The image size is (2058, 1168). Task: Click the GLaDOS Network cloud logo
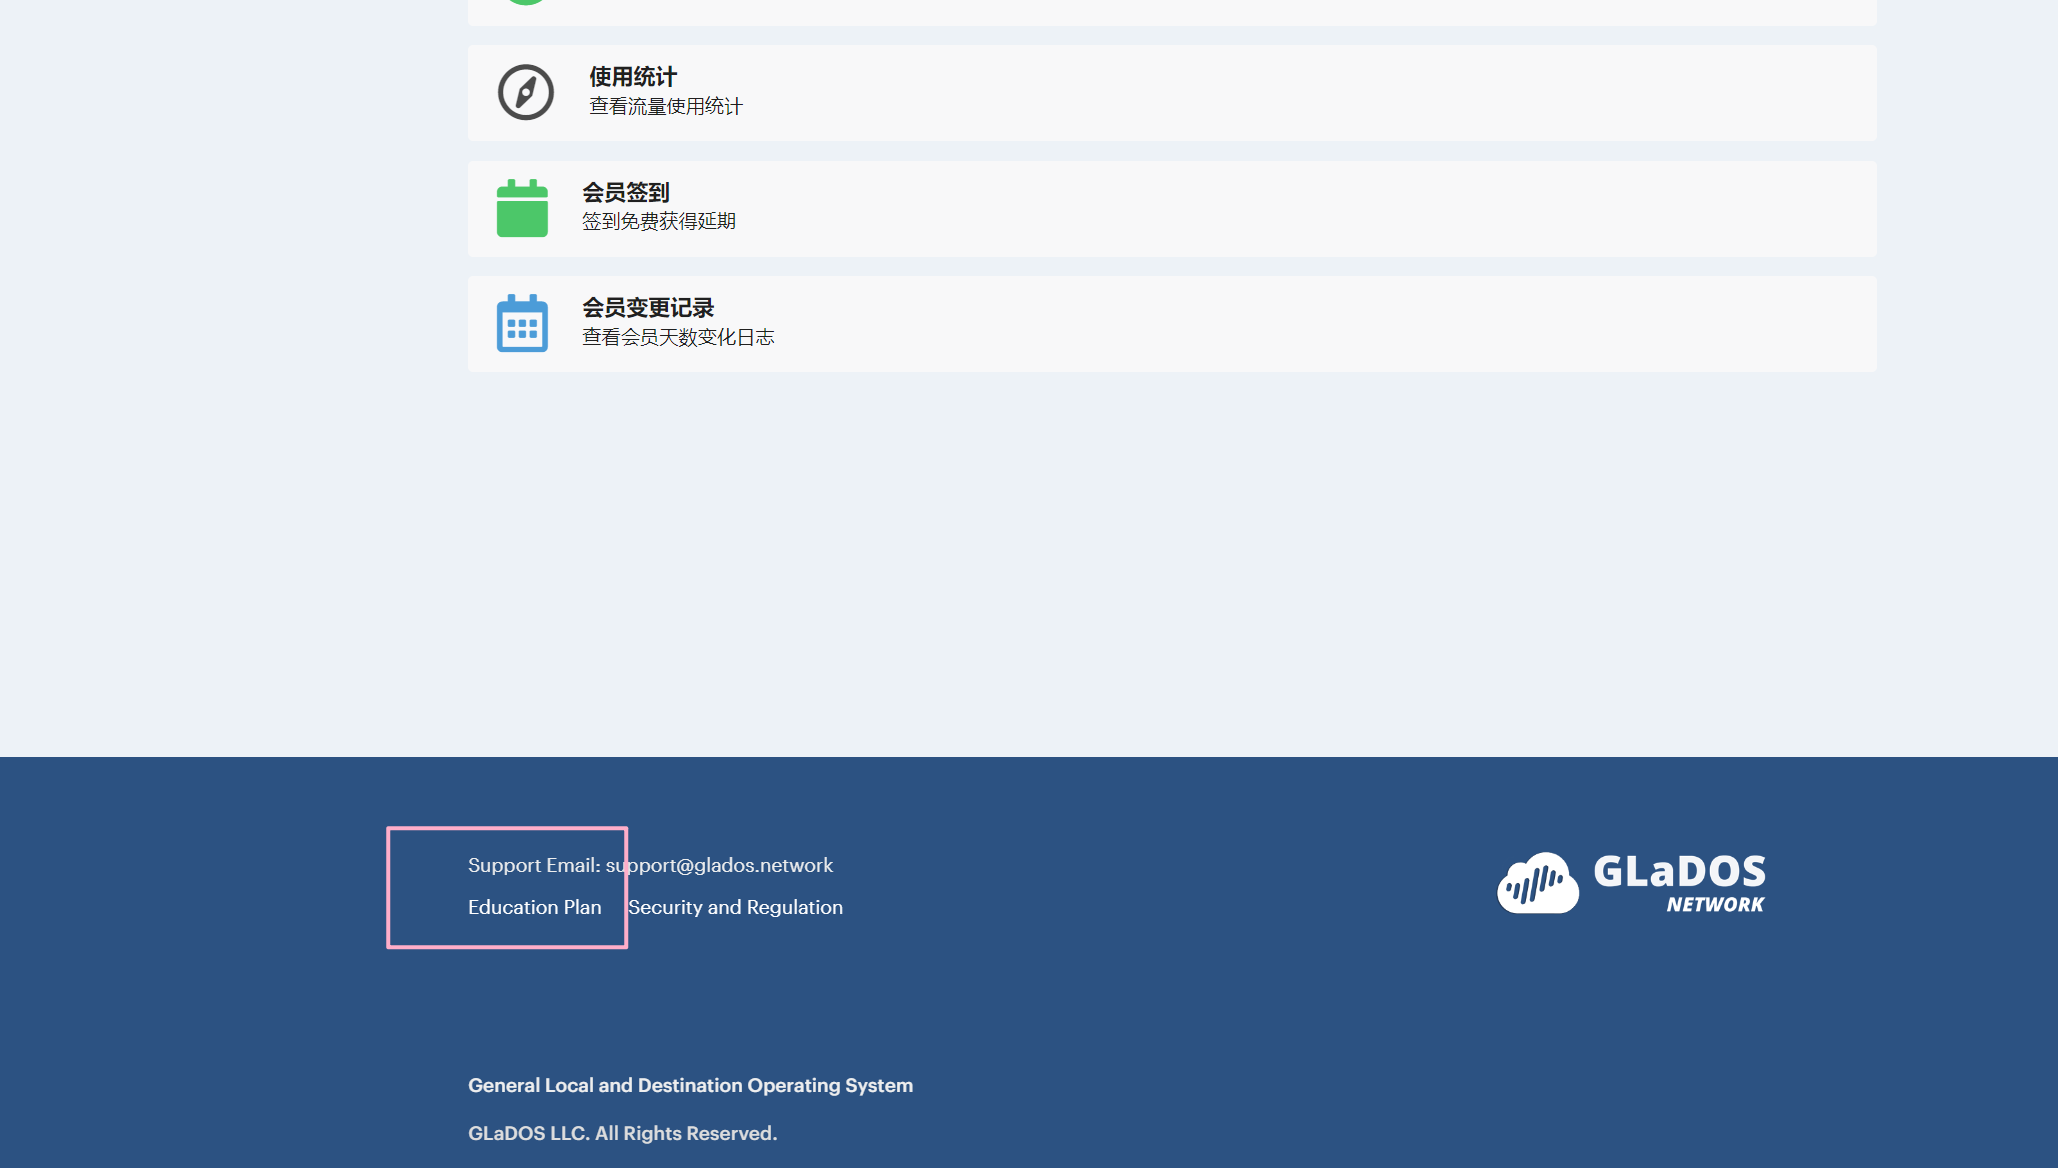[1538, 883]
